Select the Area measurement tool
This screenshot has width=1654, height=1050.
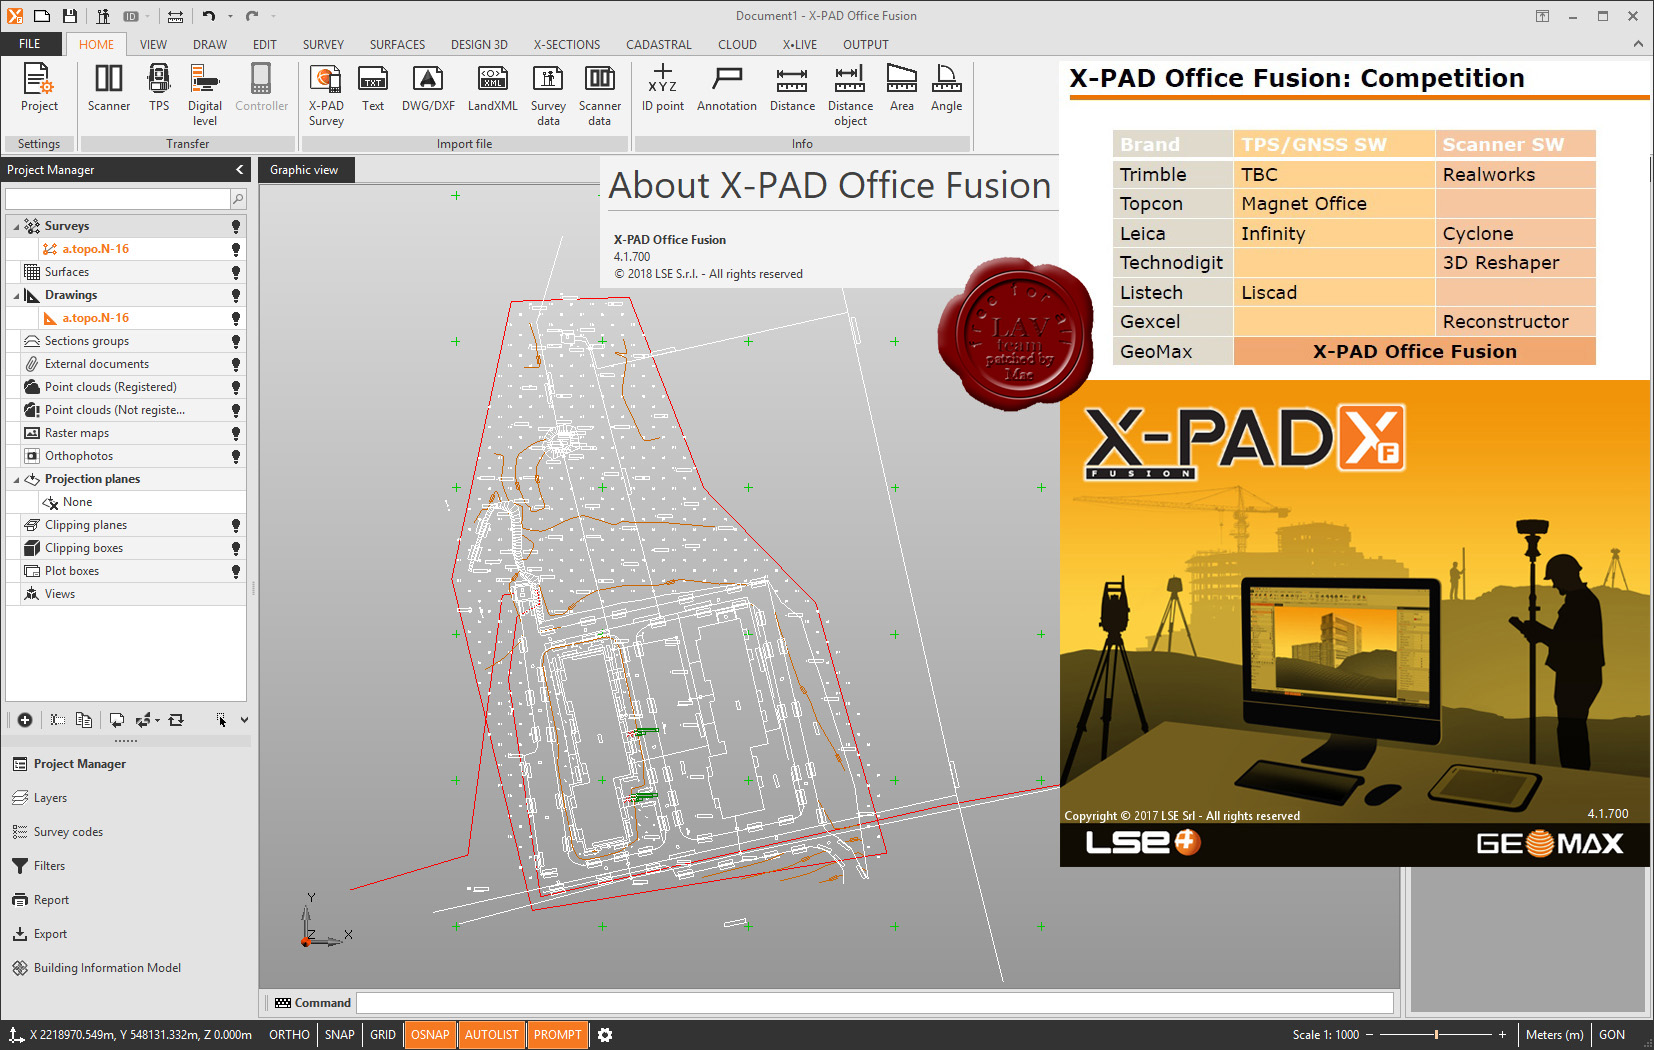coord(902,88)
